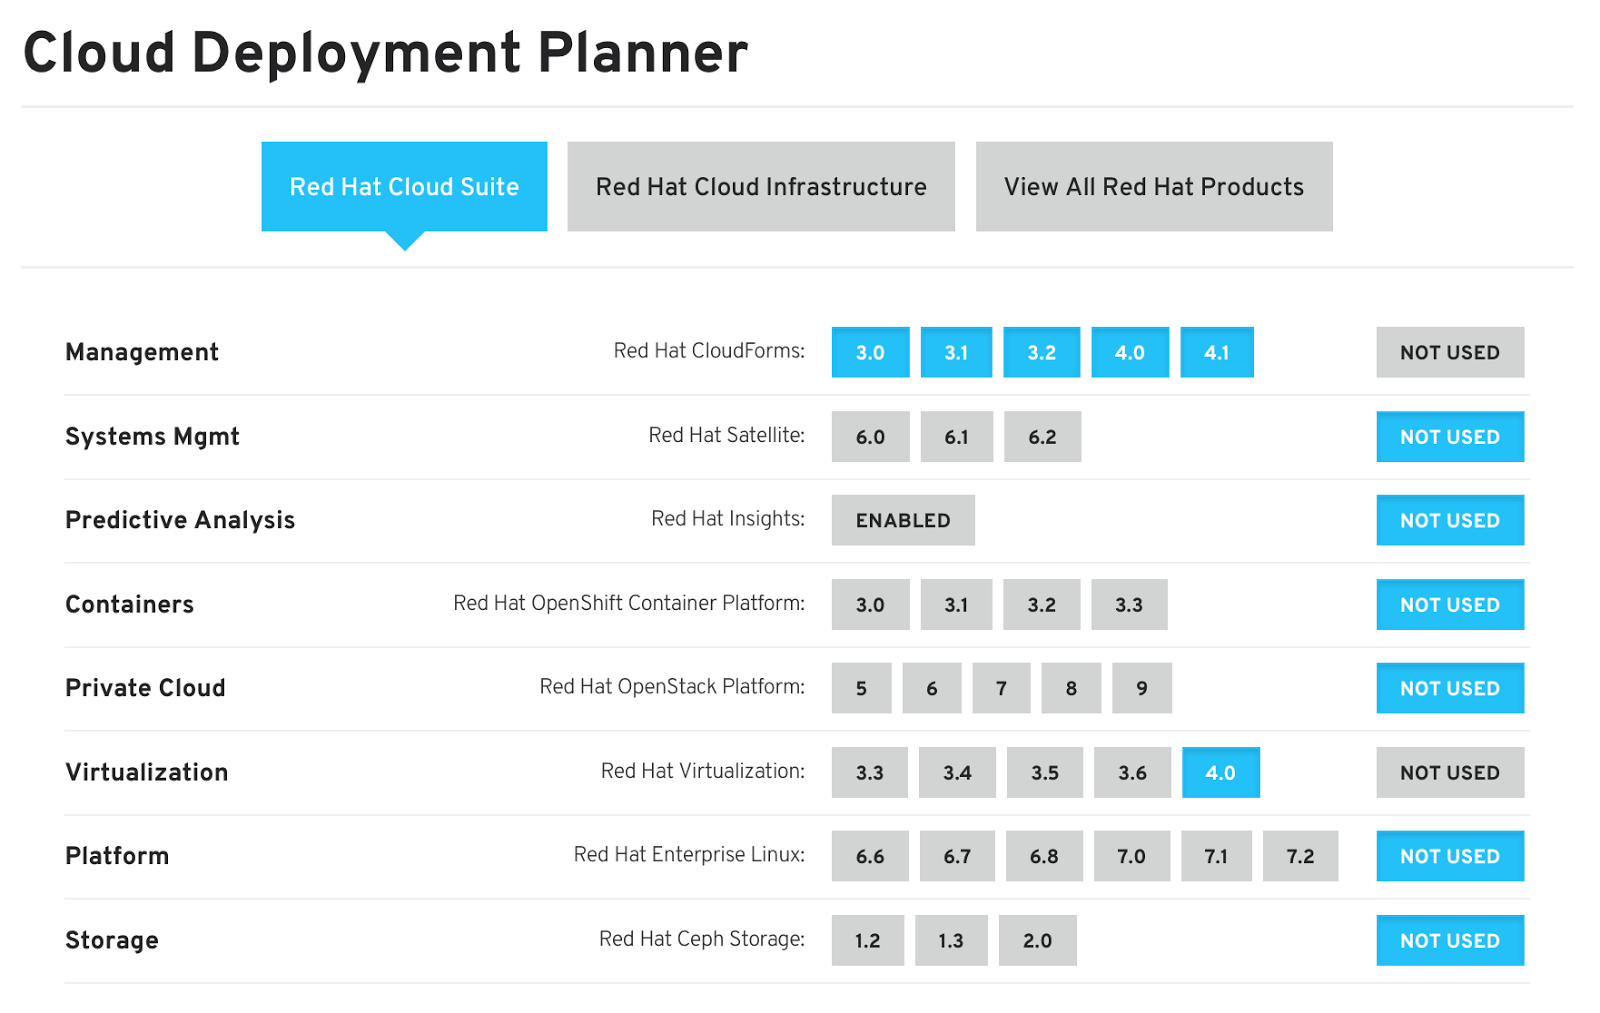Select the Red Hat Cloud Suite tab
Screen dimensions: 1600x1013
[404, 186]
